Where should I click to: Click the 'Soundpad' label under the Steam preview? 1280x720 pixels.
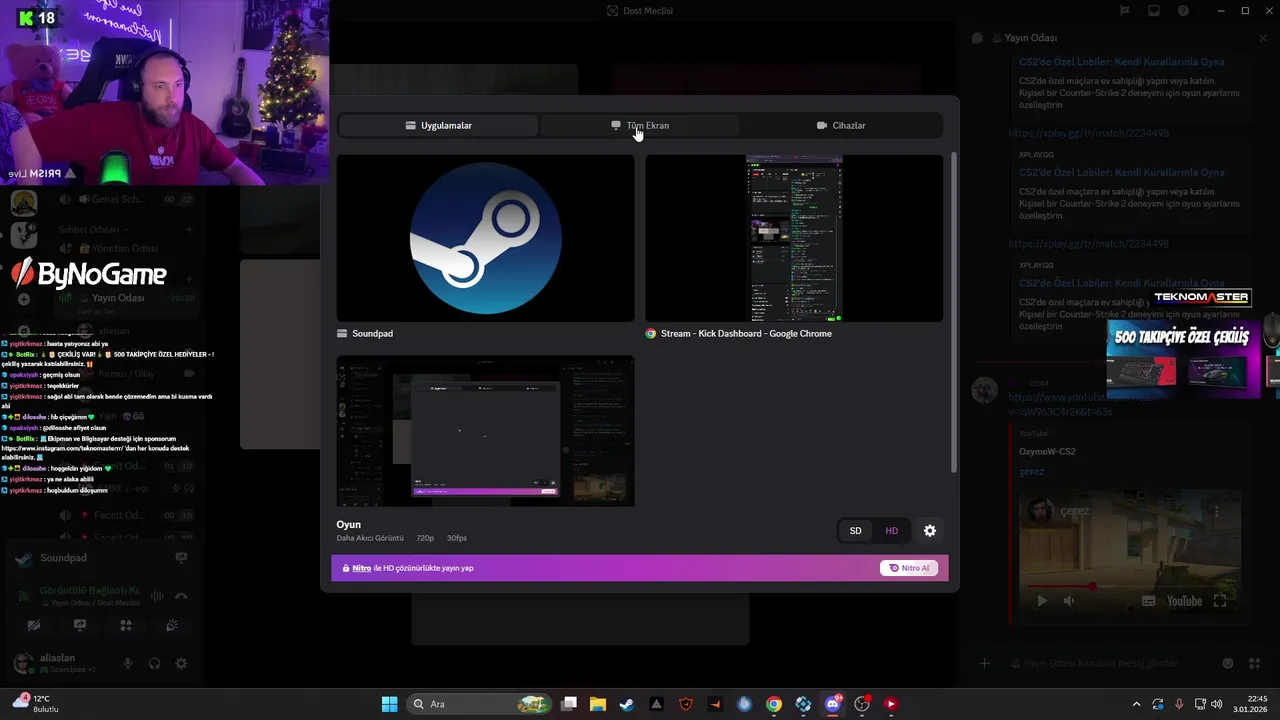click(x=372, y=334)
